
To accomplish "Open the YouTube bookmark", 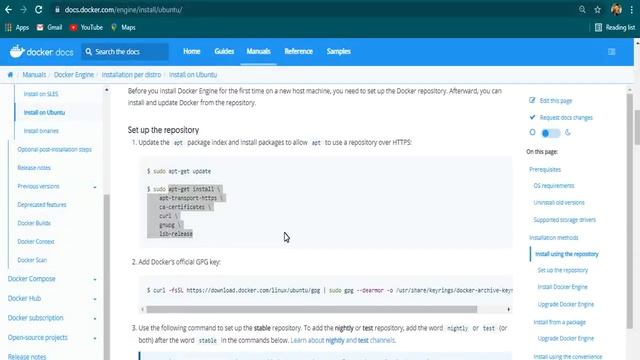I will [86, 27].
